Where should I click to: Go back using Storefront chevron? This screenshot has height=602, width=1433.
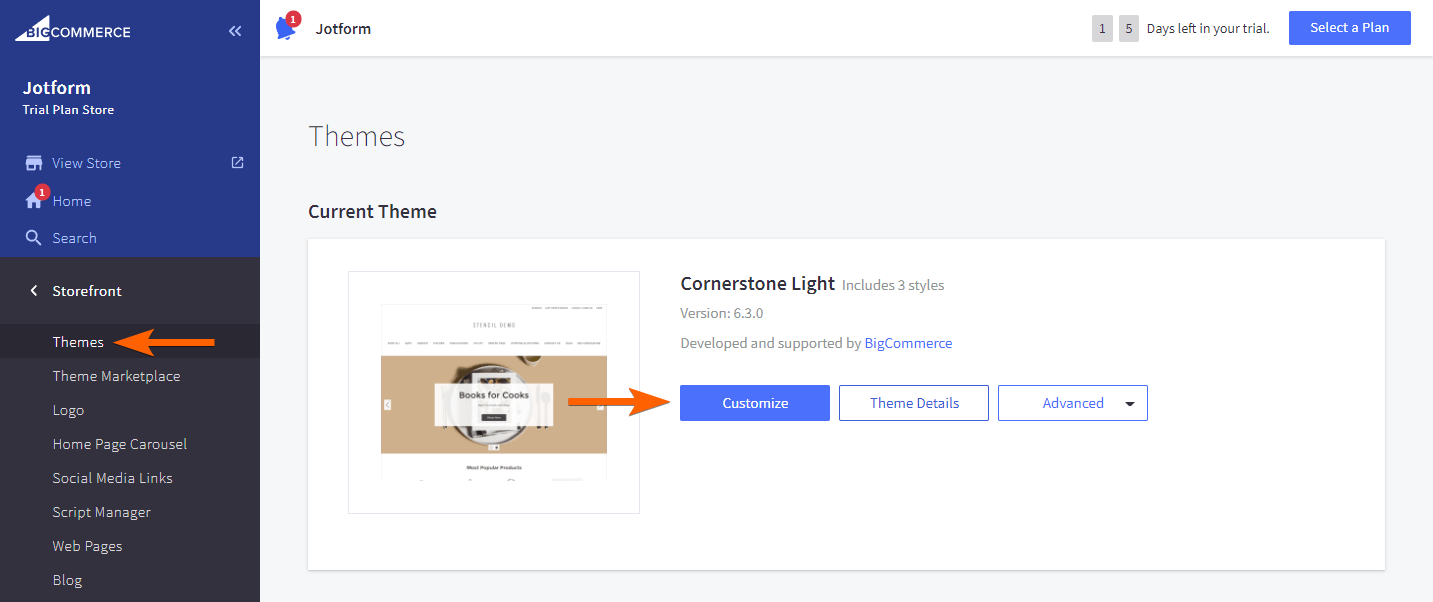[x=33, y=291]
